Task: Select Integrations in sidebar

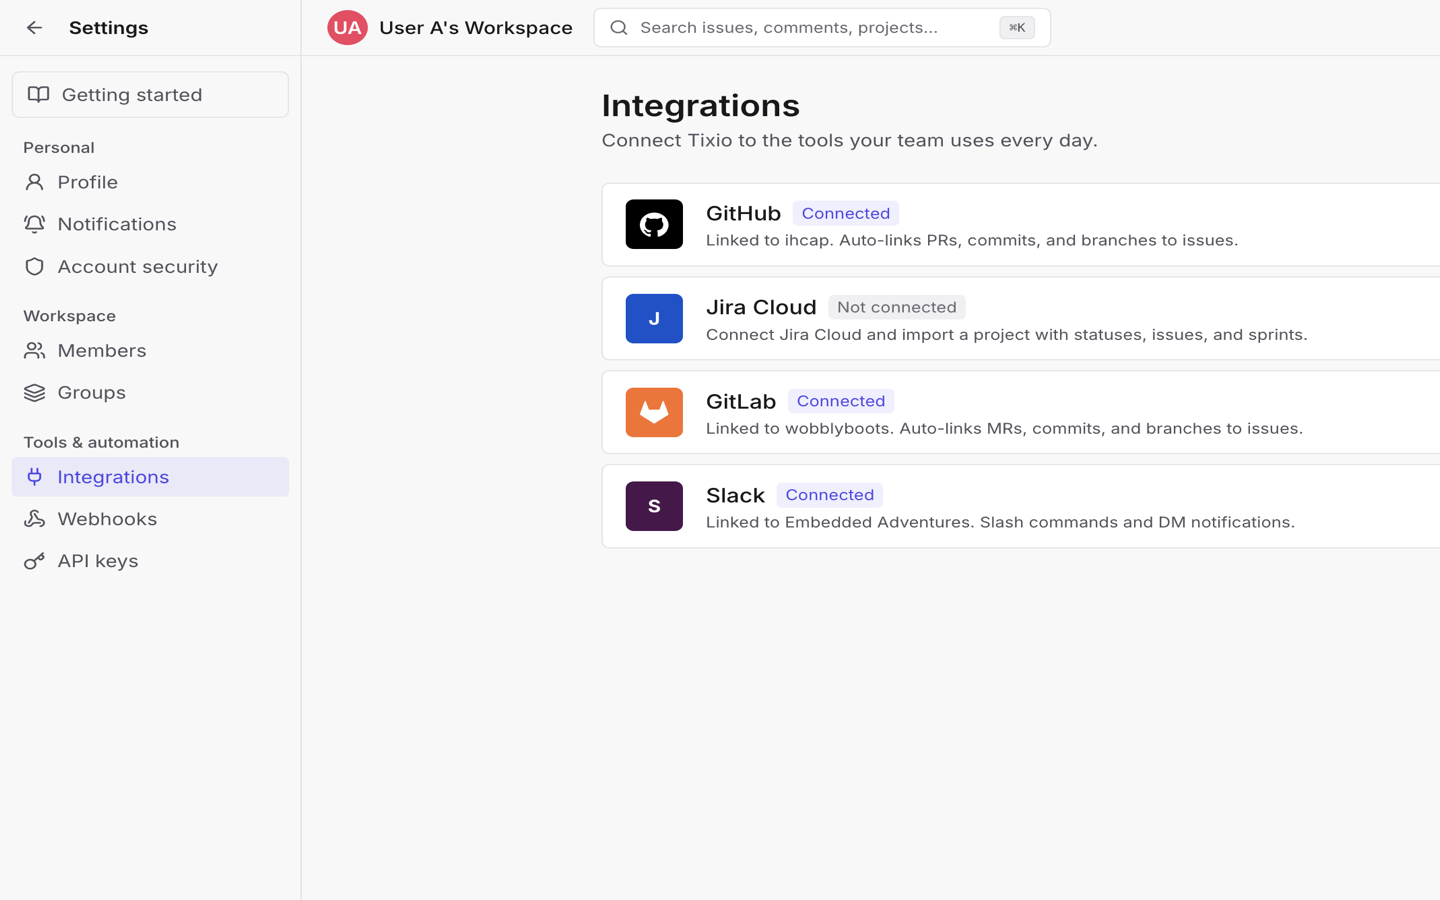Action: [150, 477]
